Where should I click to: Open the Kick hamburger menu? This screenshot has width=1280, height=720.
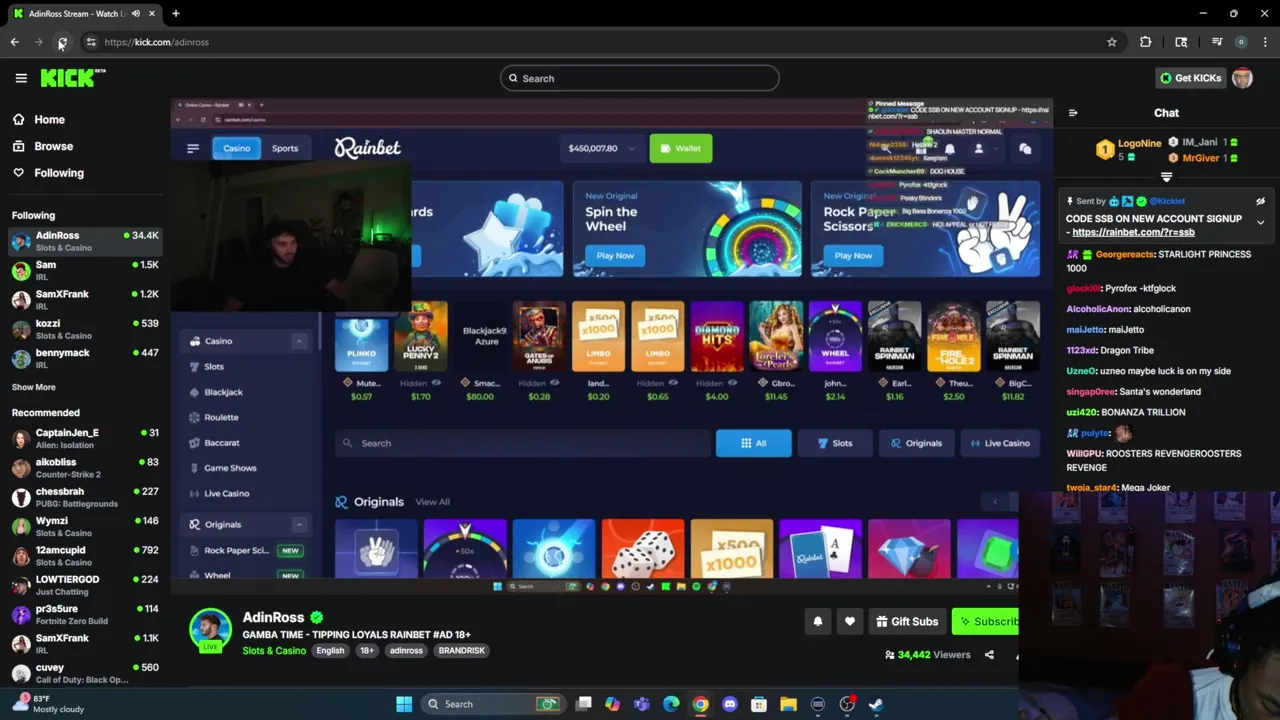point(21,78)
